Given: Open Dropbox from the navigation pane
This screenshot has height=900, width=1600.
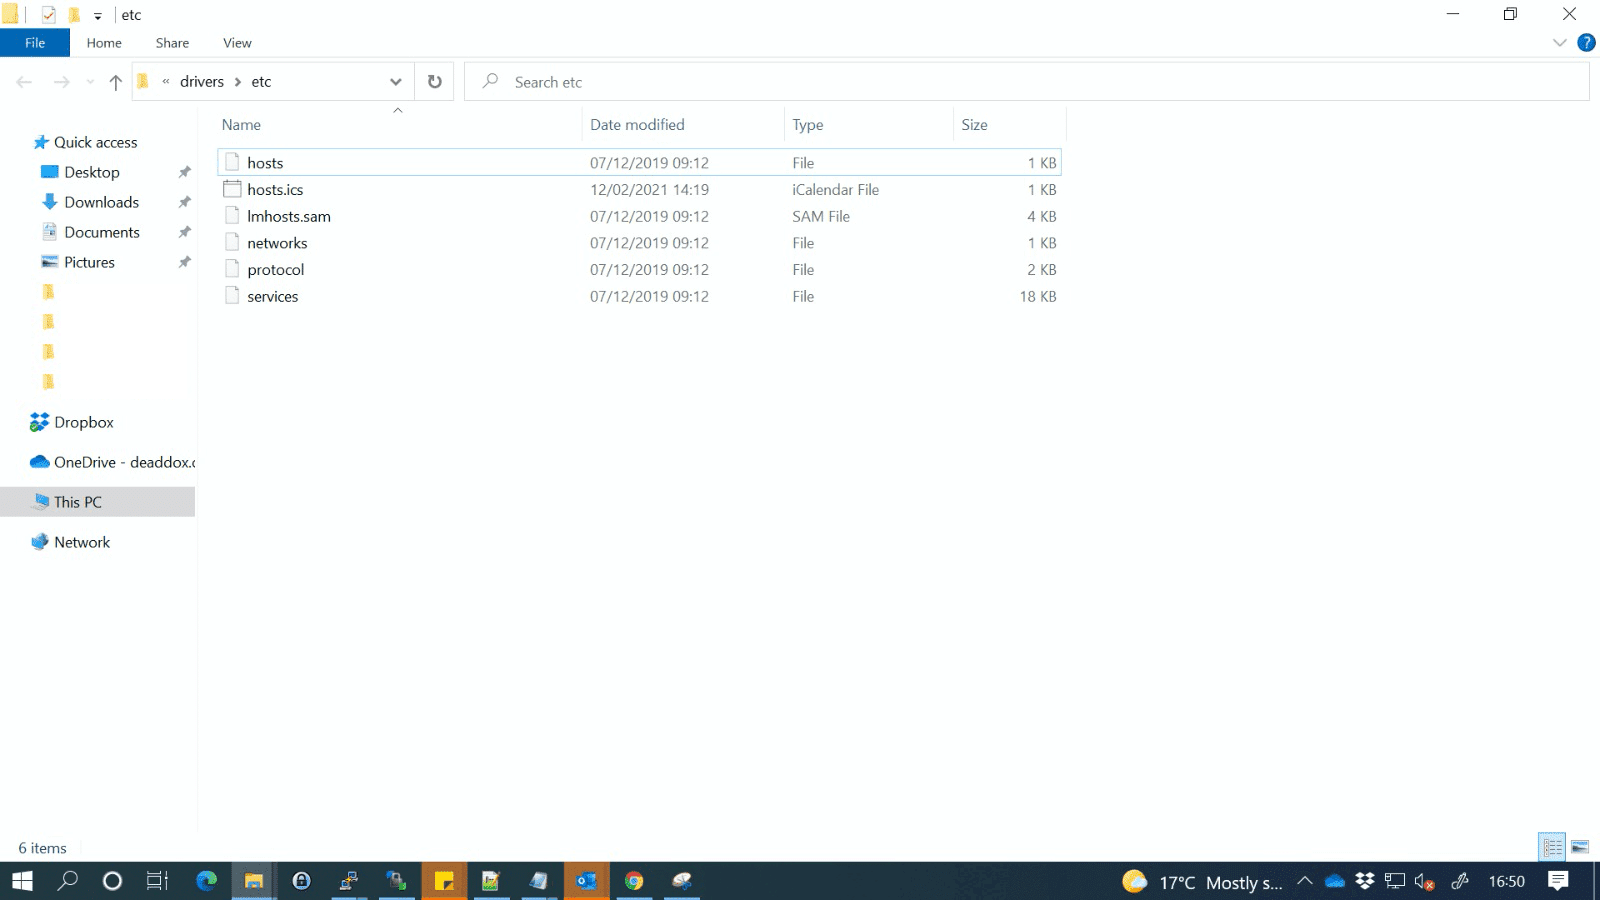Looking at the screenshot, I should click(83, 421).
